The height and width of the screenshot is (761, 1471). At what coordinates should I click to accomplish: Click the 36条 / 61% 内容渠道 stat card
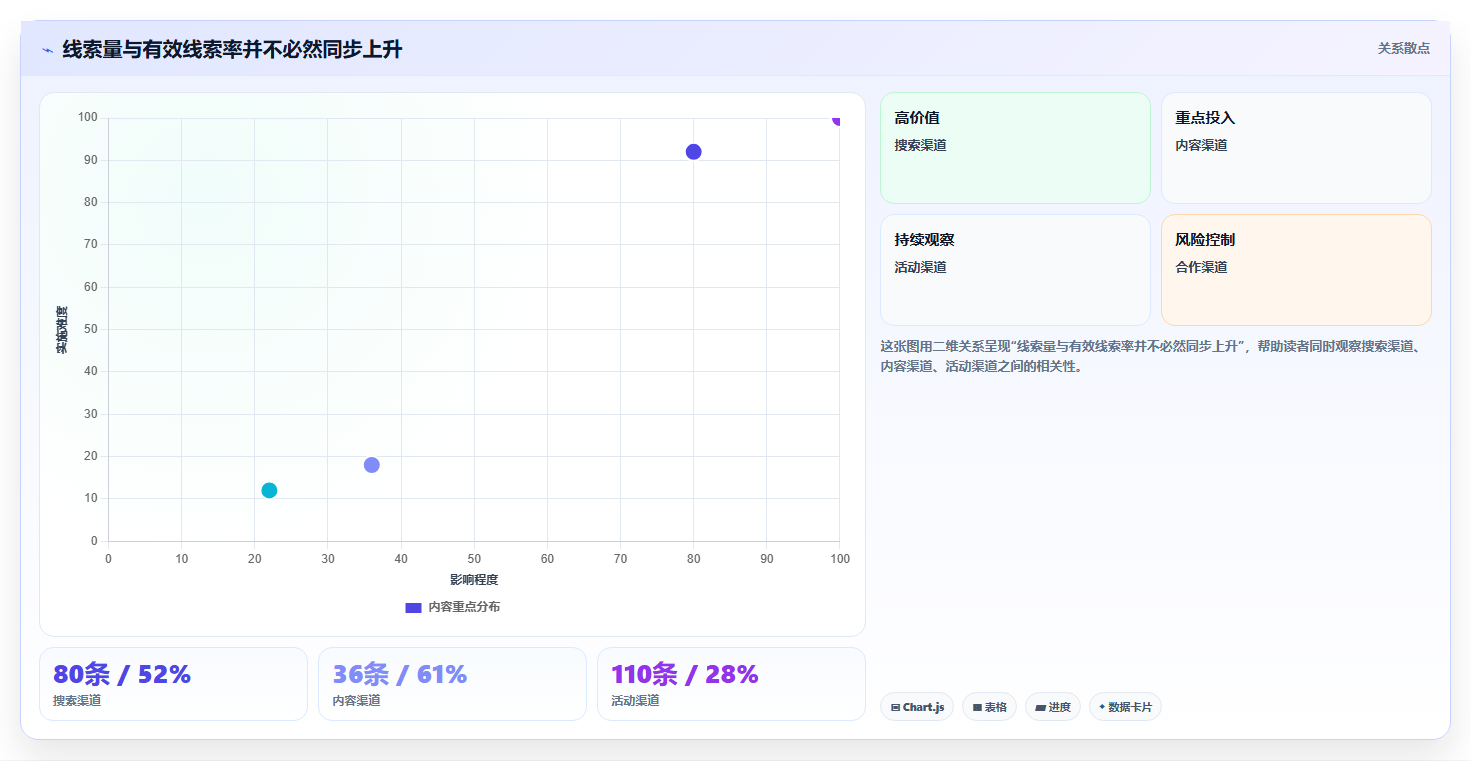pos(452,684)
